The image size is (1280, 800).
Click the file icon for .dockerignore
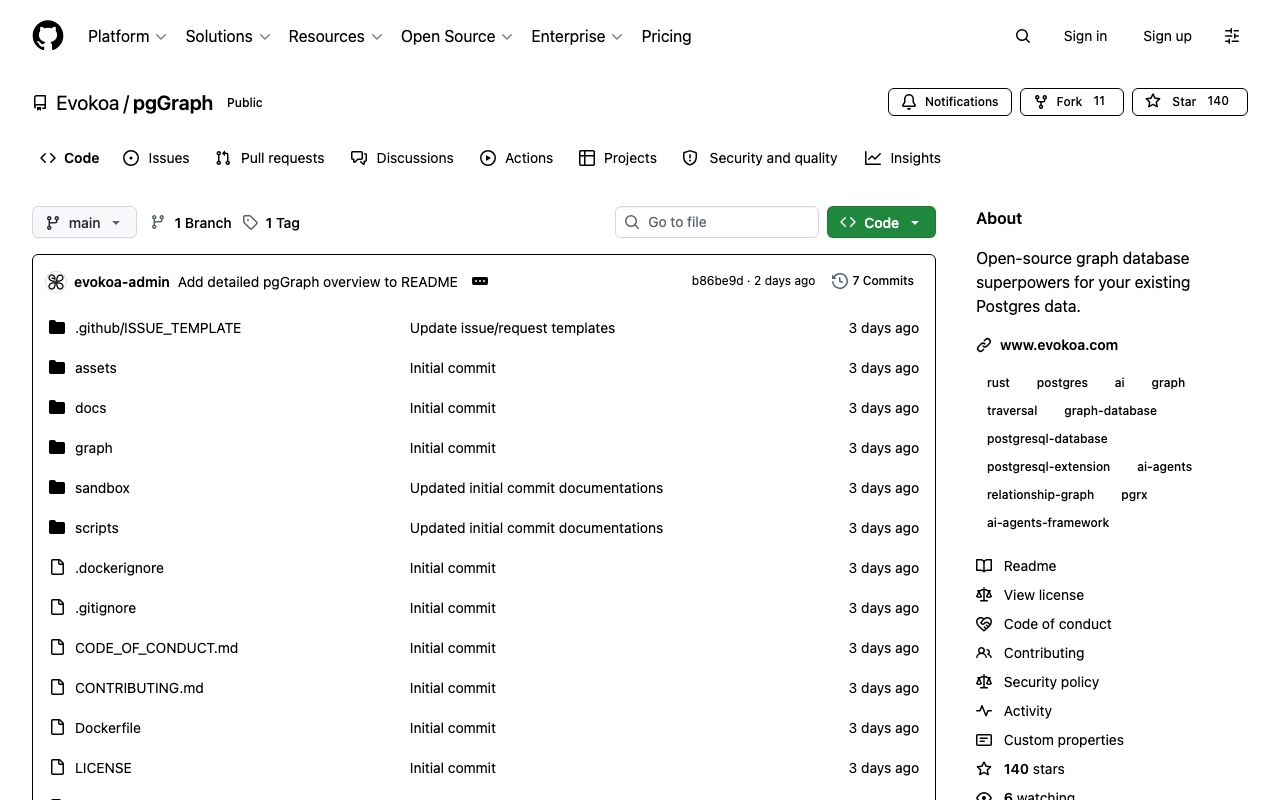pos(57,568)
